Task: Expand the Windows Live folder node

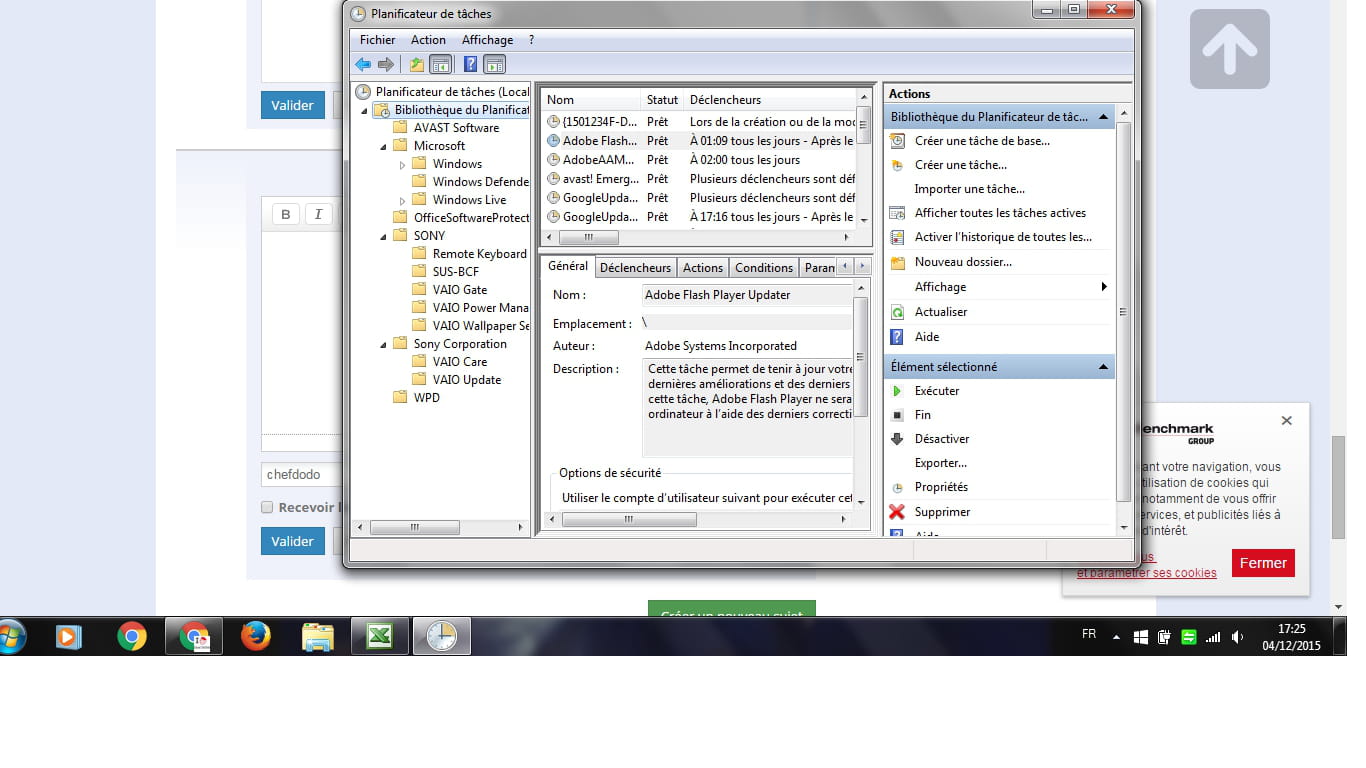Action: [403, 200]
